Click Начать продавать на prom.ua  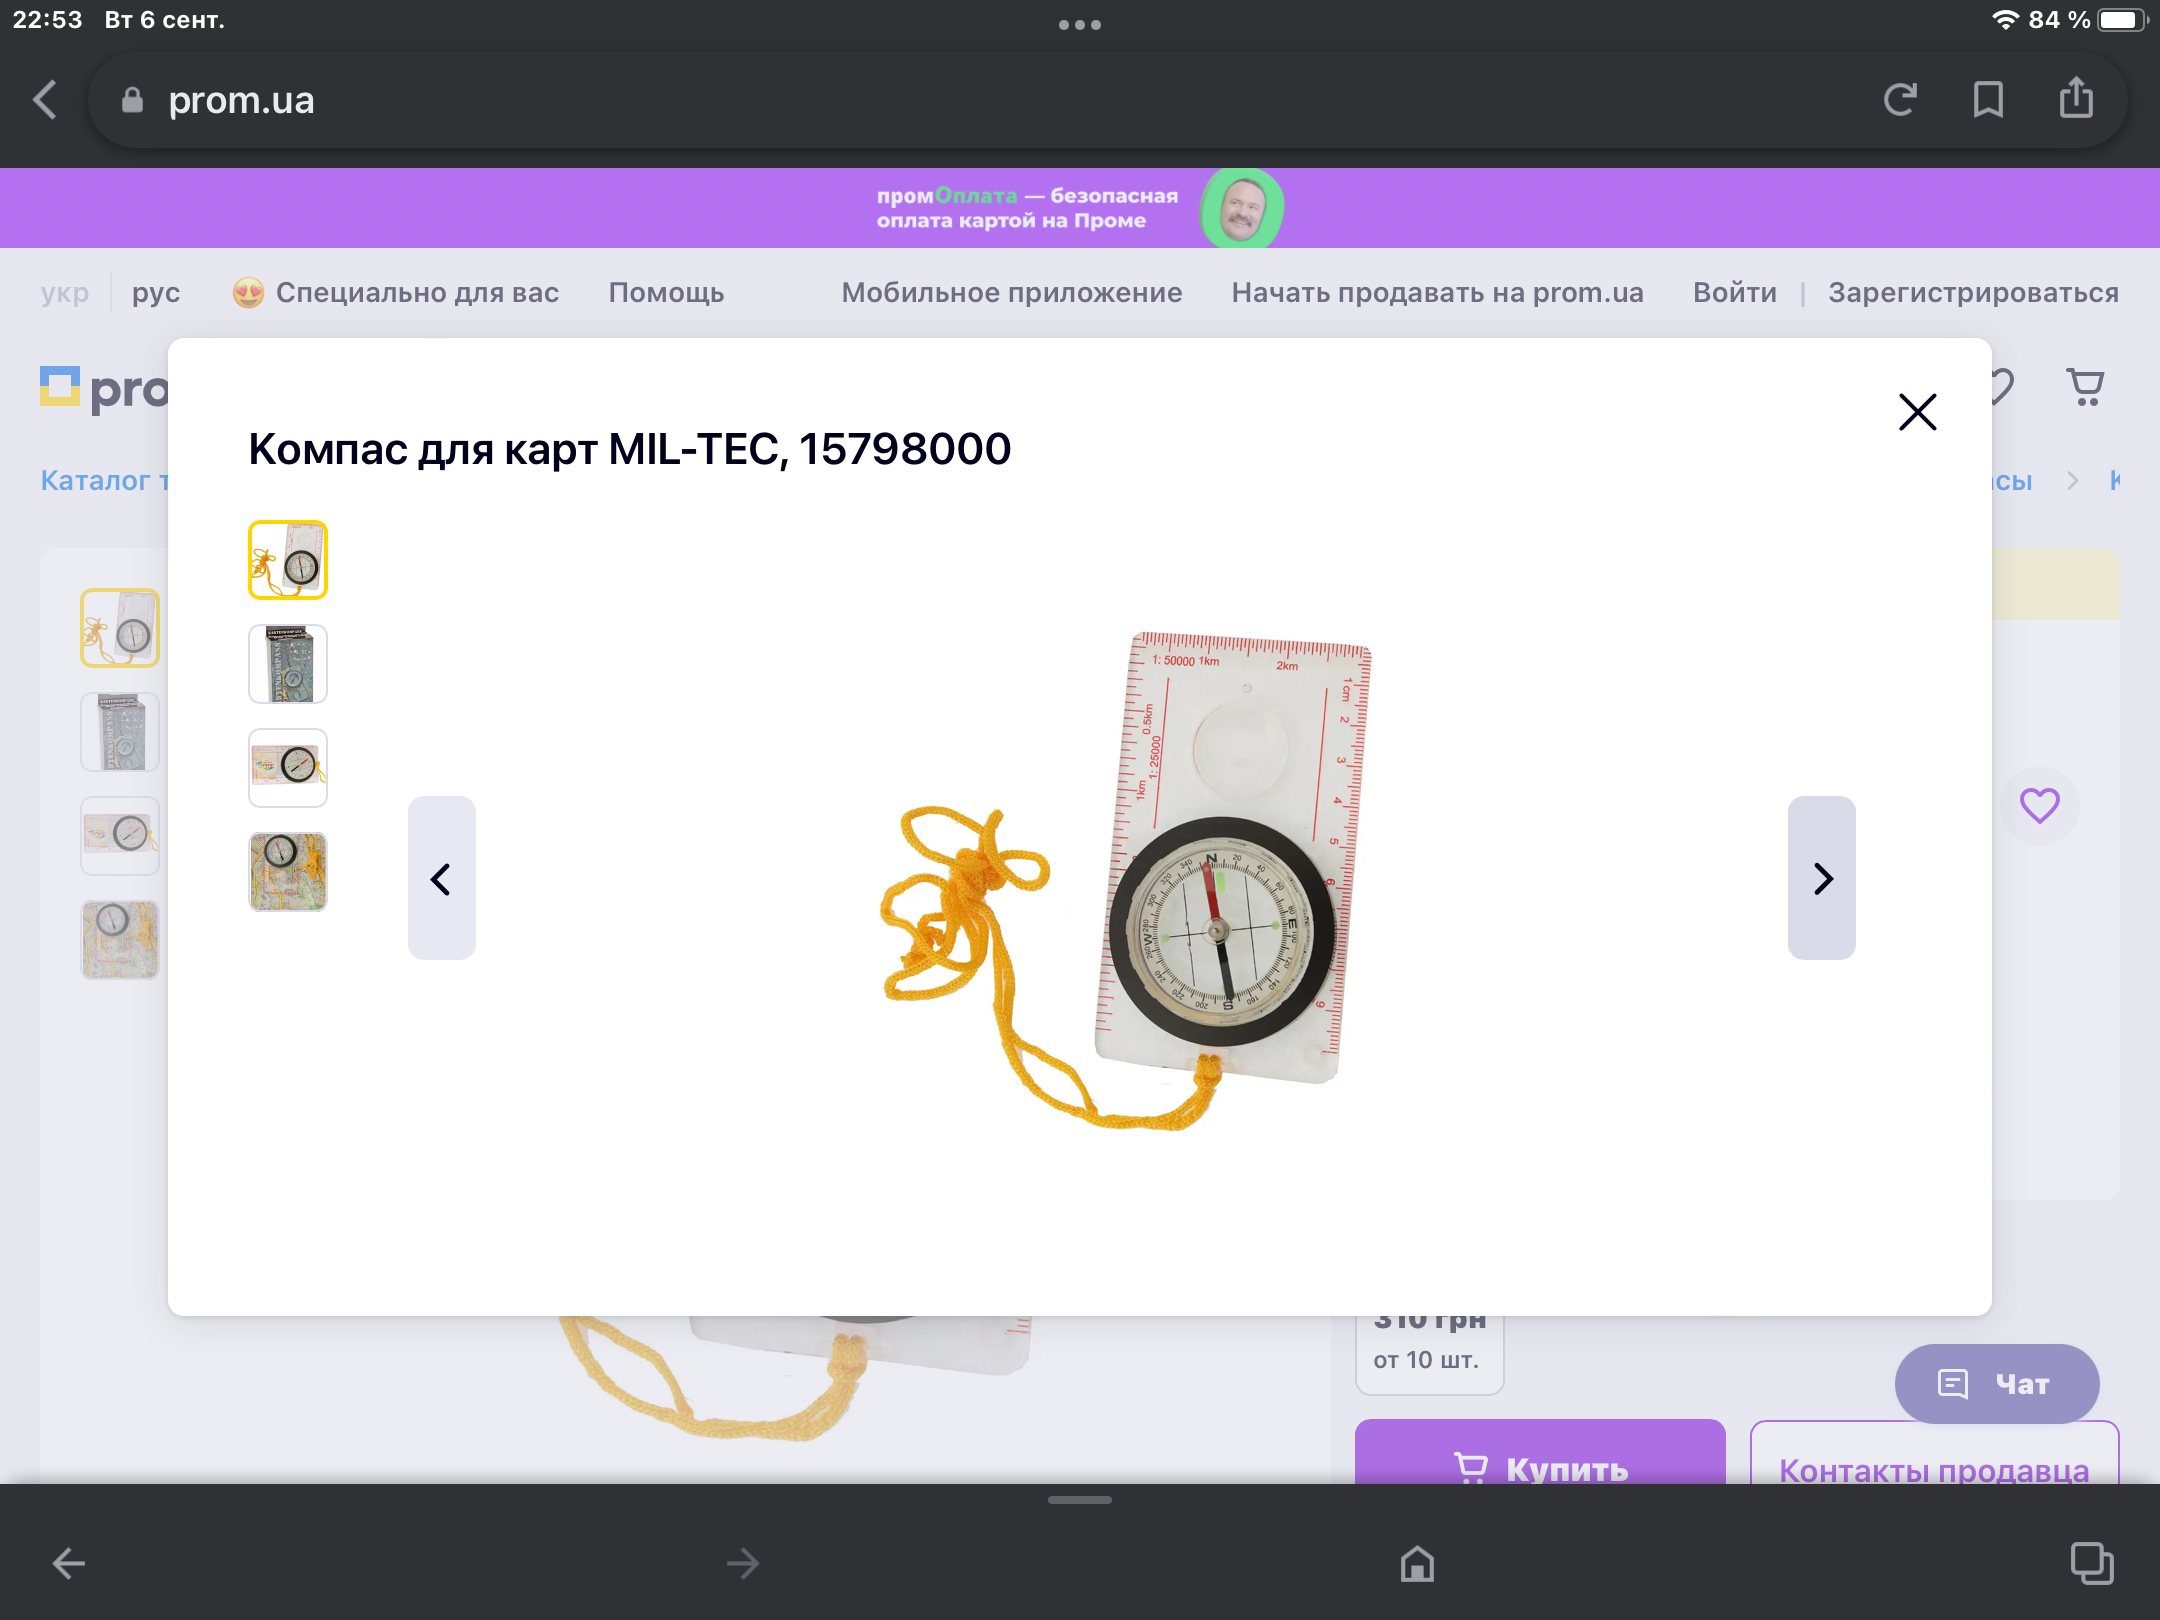point(1437,293)
